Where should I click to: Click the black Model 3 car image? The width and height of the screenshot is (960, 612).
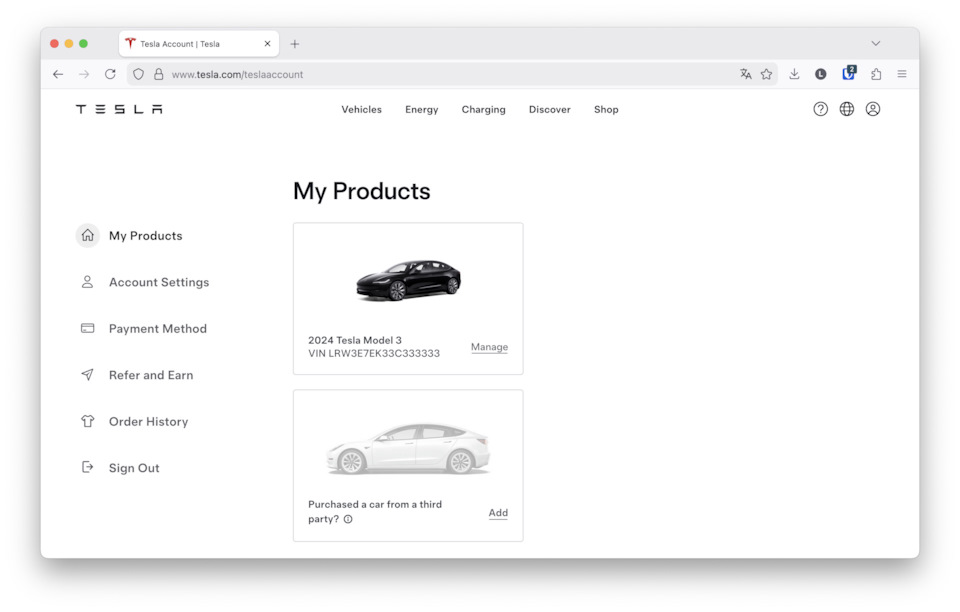click(x=408, y=279)
